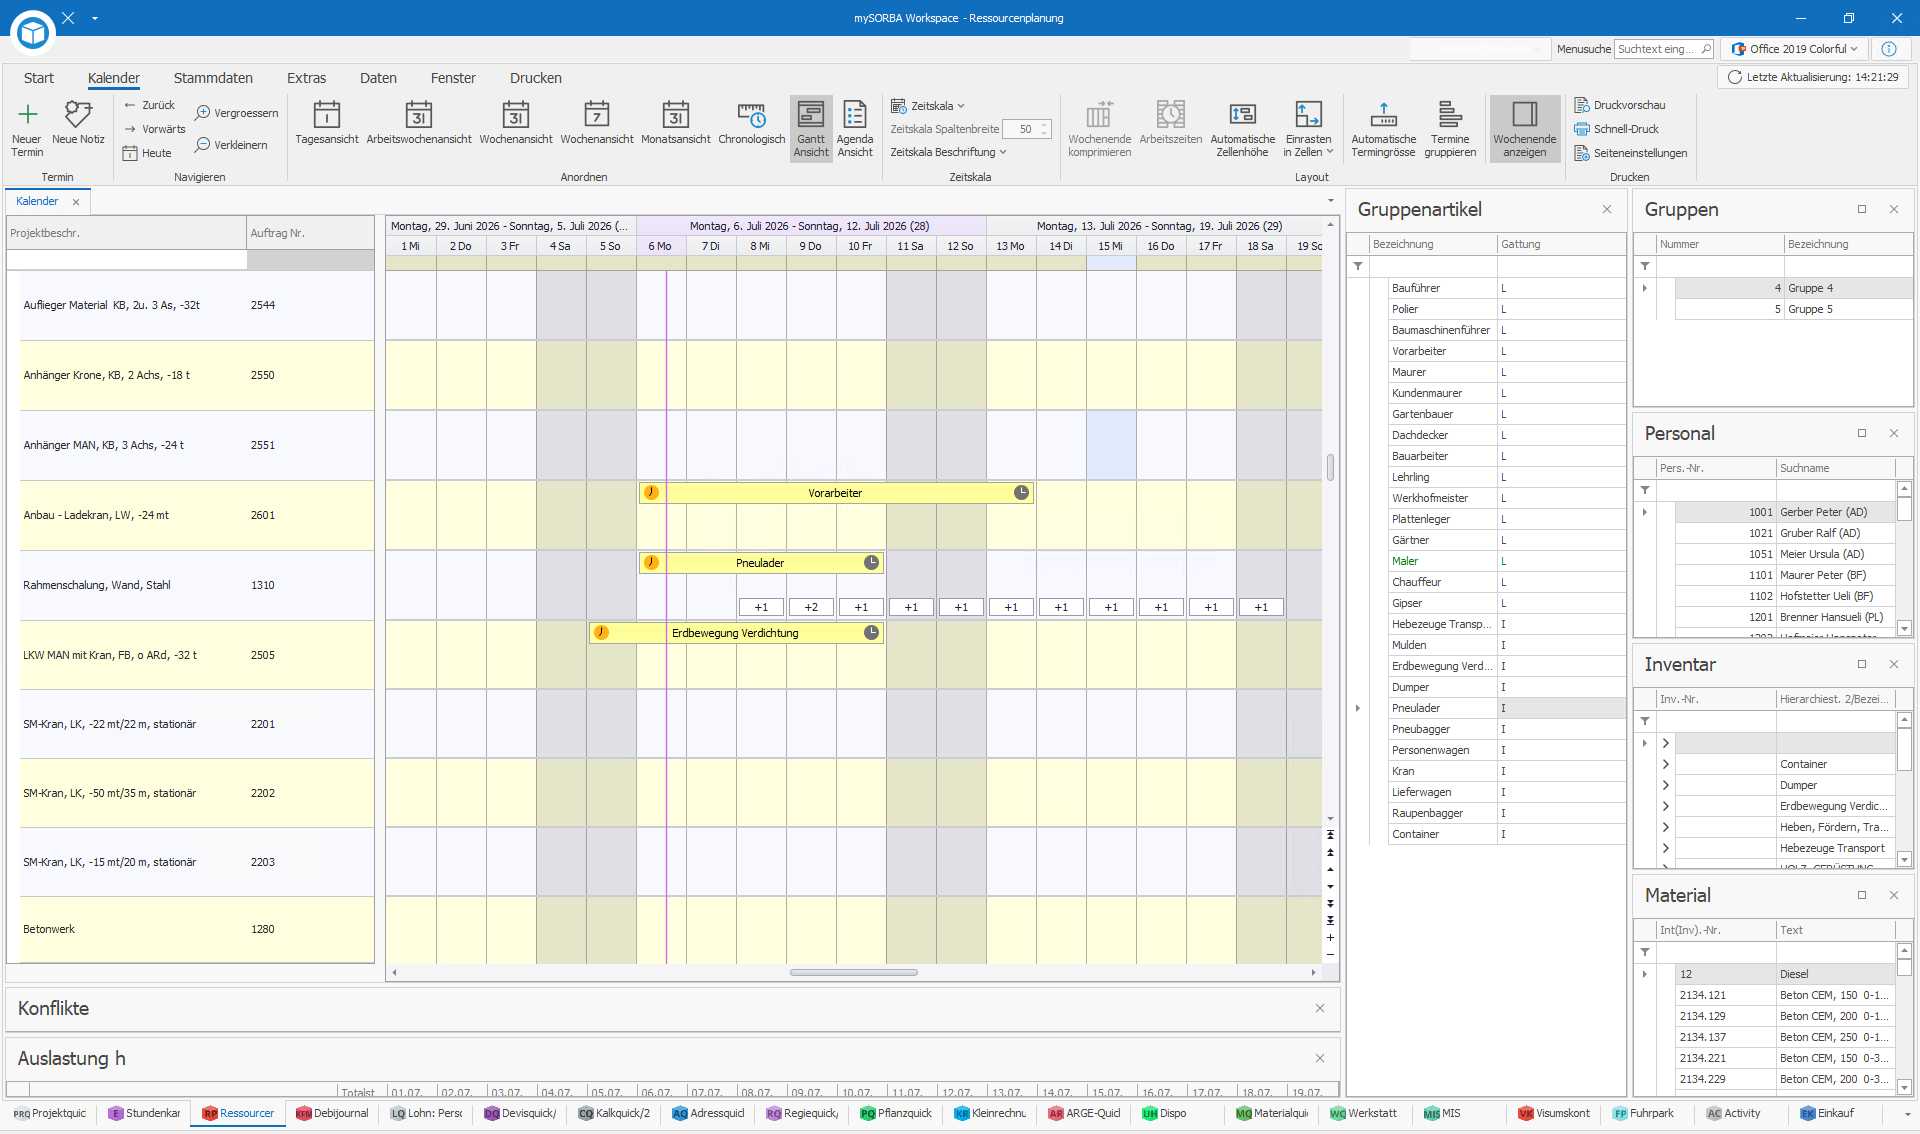Start Schnell-Druck quick print
This screenshot has height=1134, width=1920.
(x=1617, y=129)
